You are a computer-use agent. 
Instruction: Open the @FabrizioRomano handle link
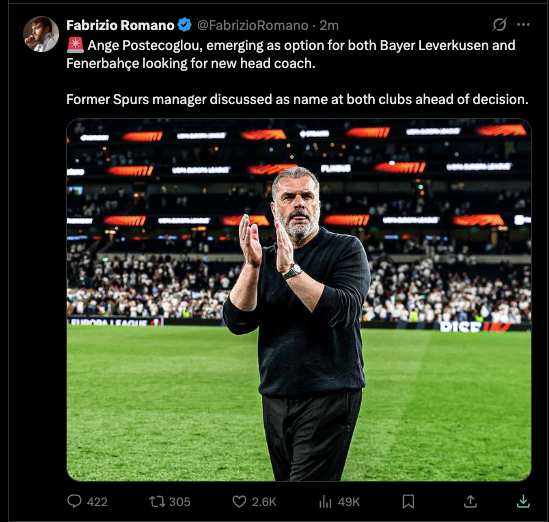point(252,25)
